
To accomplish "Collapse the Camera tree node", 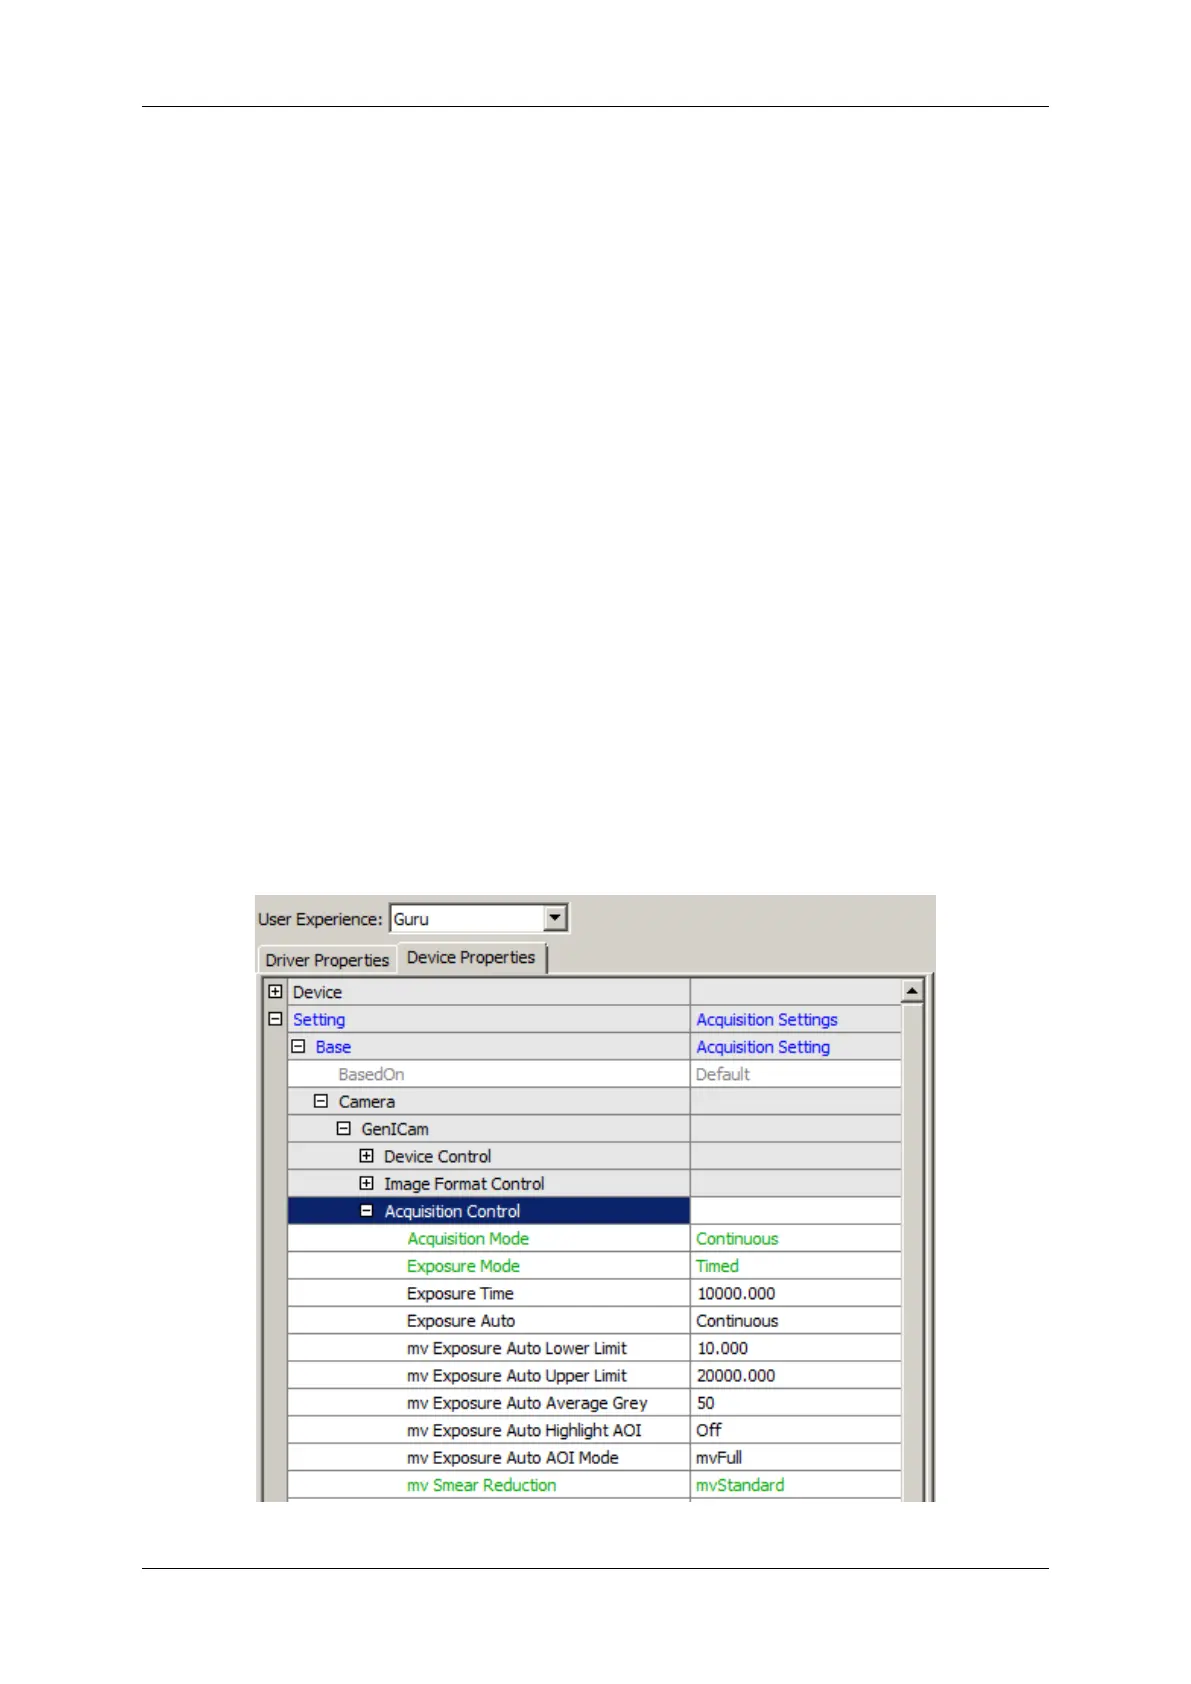I will 320,1101.
